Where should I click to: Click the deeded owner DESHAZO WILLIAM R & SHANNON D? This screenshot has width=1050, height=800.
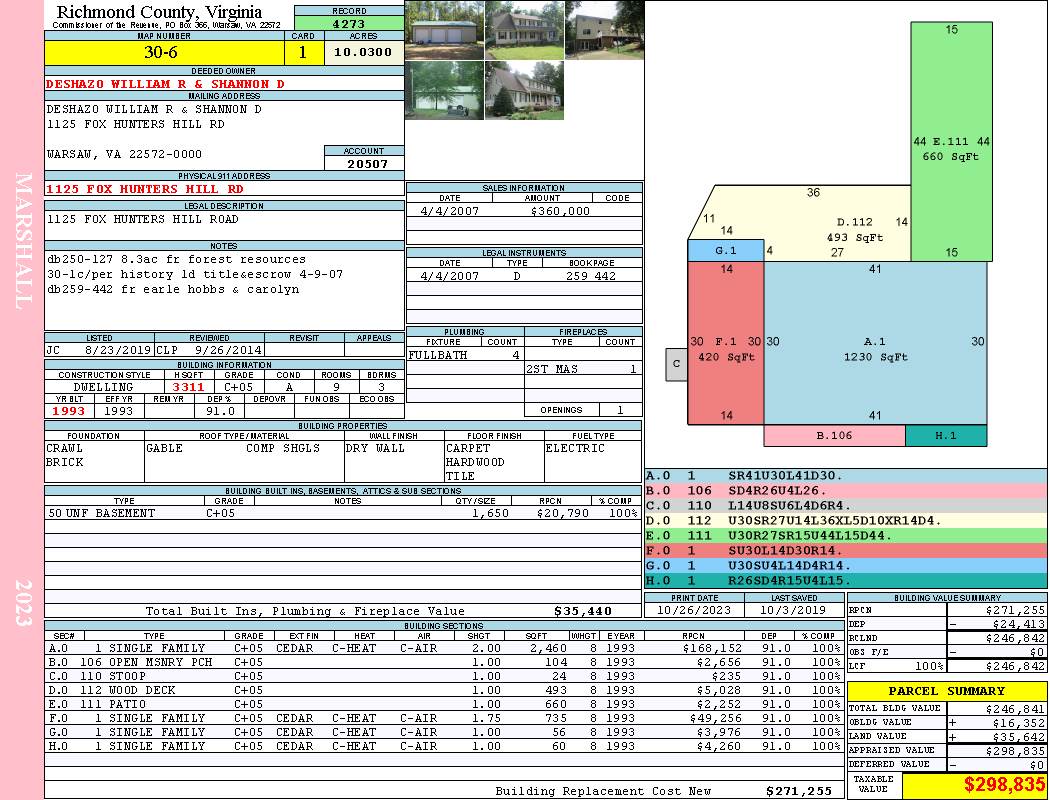tap(165, 84)
